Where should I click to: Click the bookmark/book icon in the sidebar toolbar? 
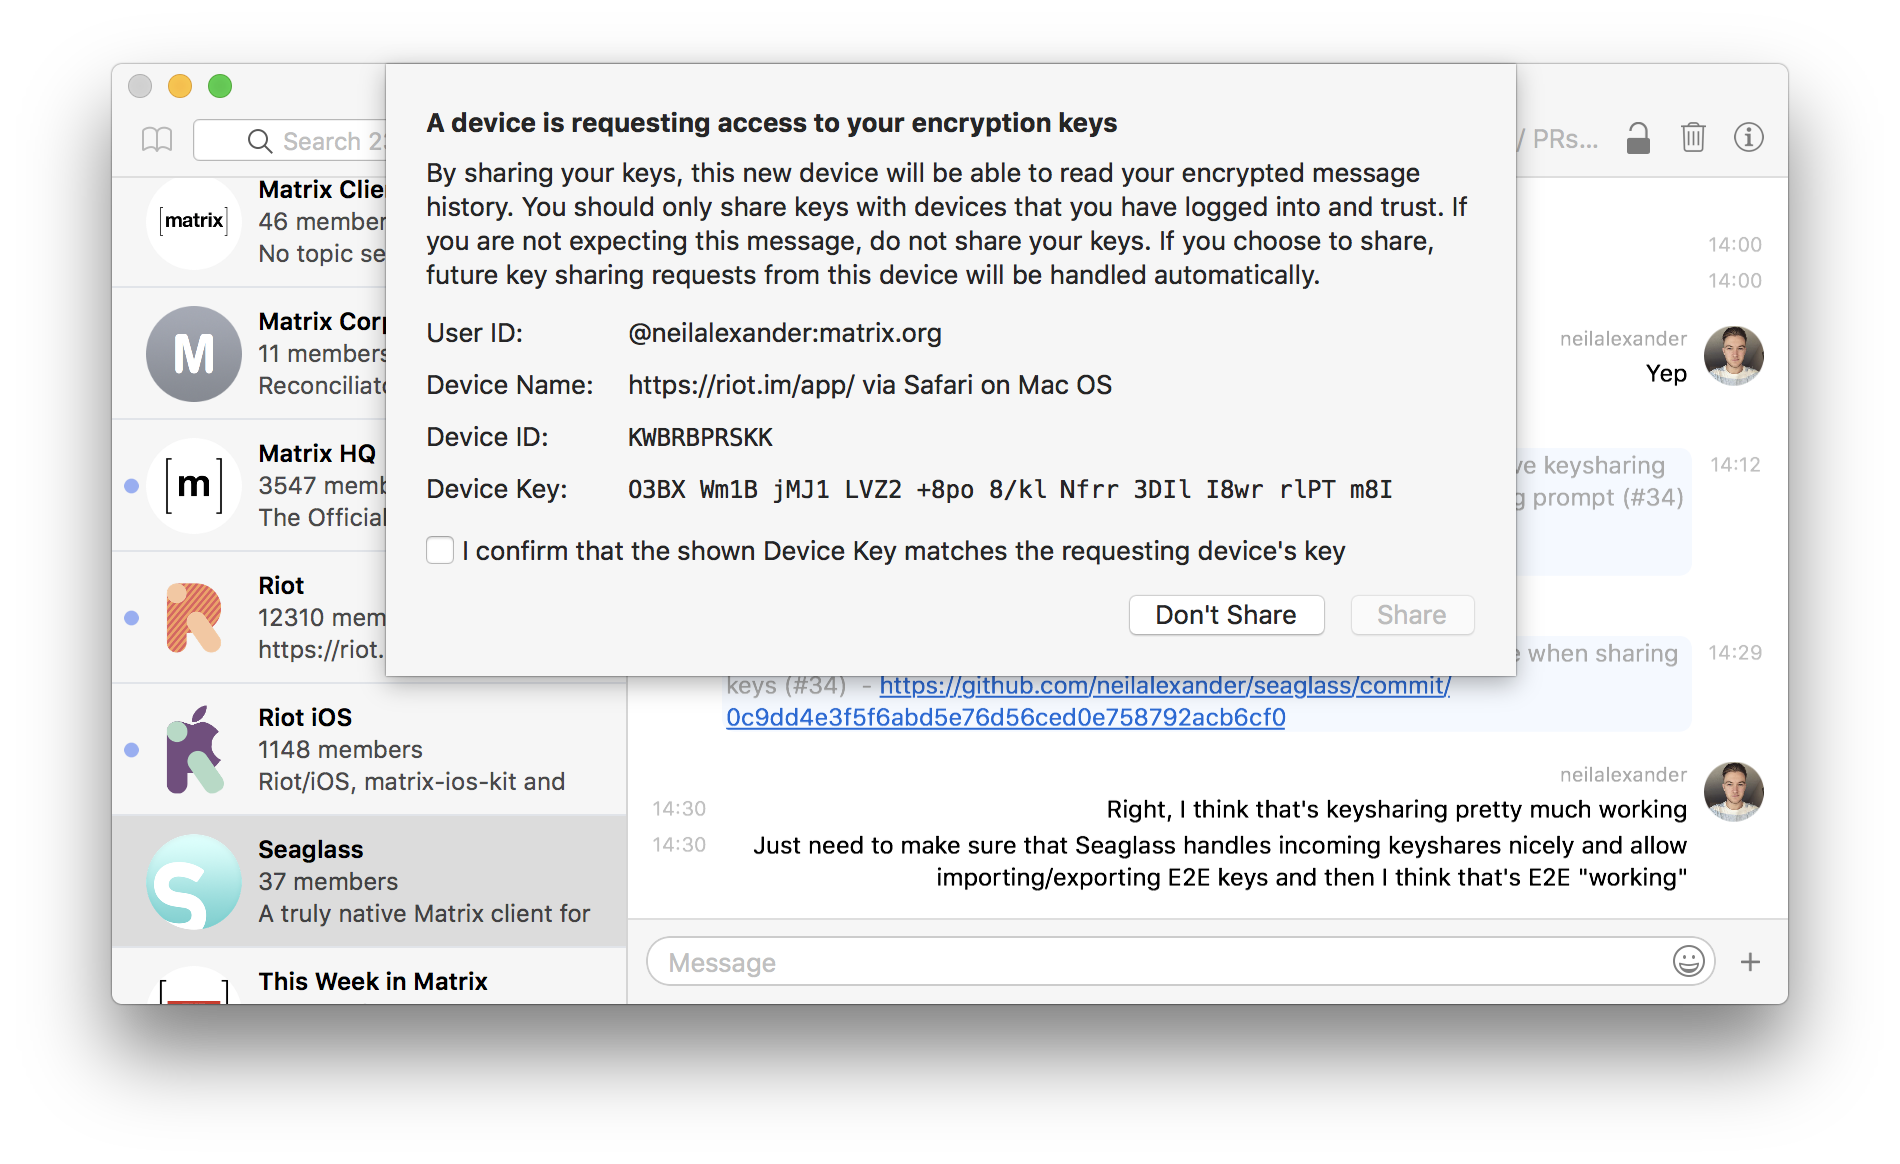(x=157, y=140)
